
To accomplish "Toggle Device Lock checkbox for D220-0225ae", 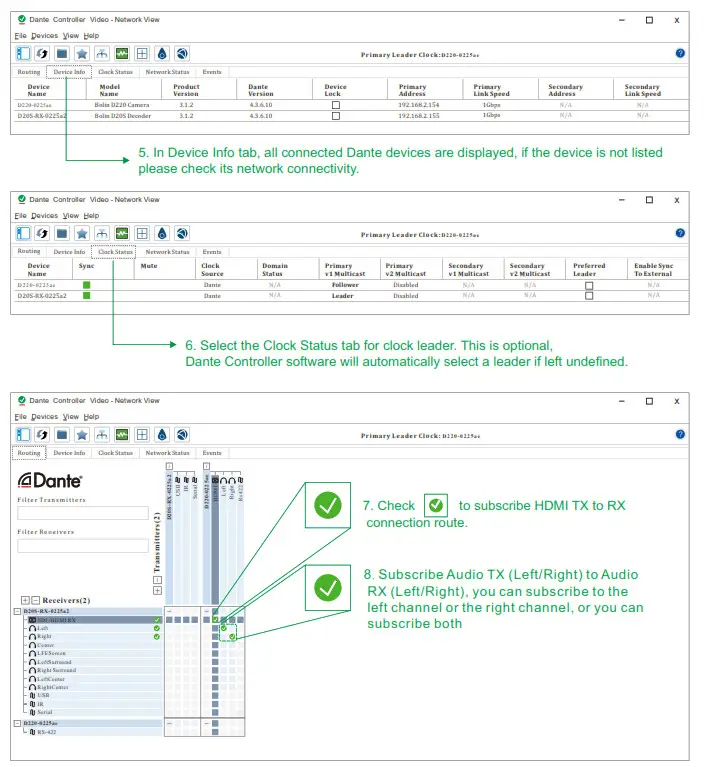I will [336, 105].
